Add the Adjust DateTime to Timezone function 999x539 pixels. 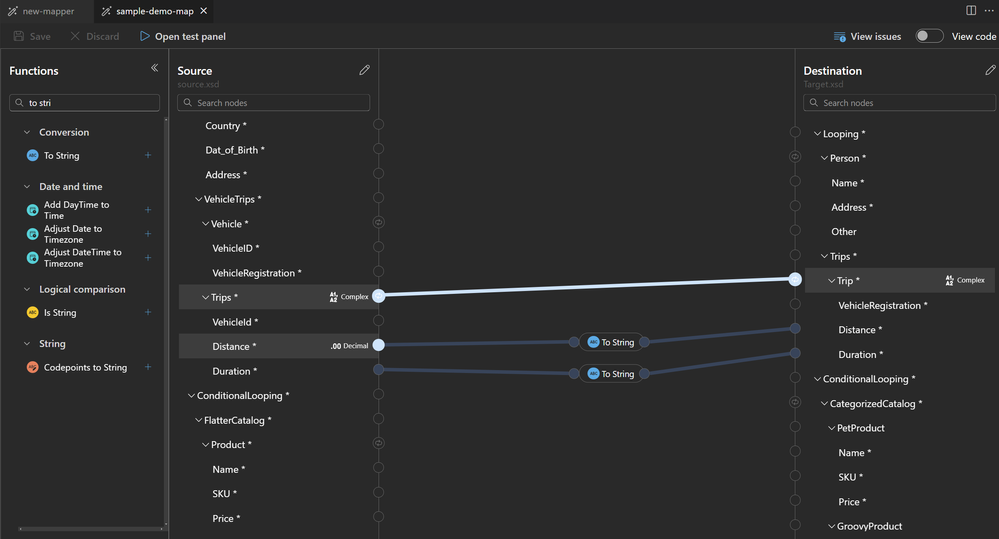pyautogui.click(x=148, y=257)
